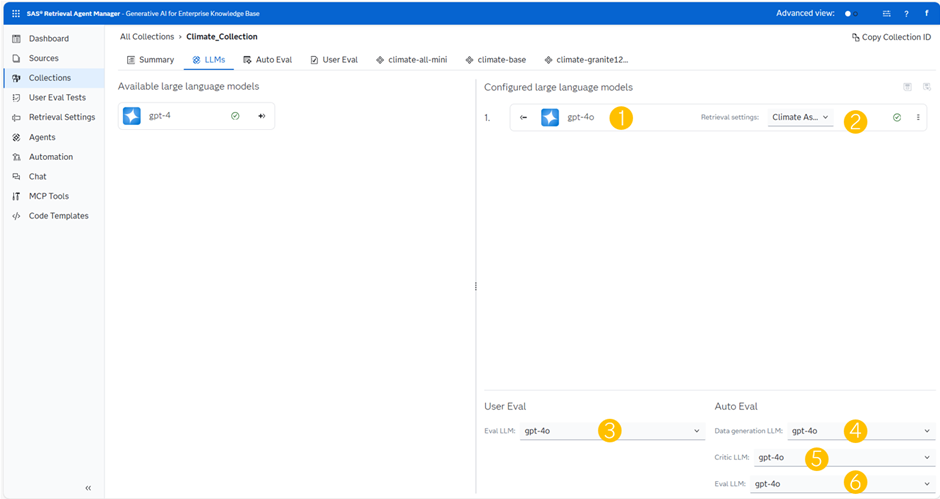Click the gpt-4o configured model name

pyautogui.click(x=580, y=118)
